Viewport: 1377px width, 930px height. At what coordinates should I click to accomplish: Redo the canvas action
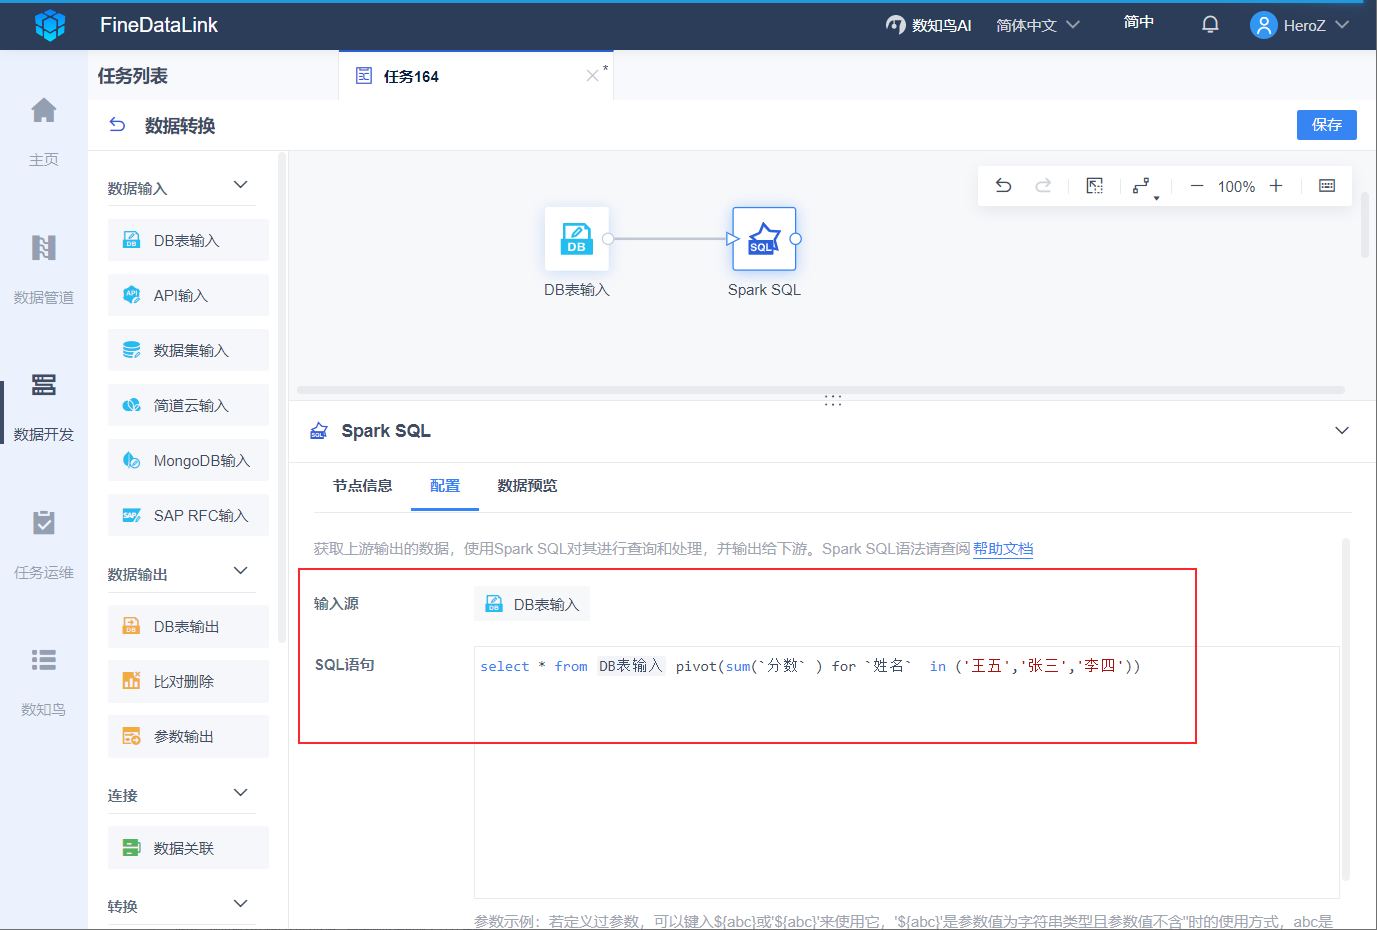(1043, 186)
